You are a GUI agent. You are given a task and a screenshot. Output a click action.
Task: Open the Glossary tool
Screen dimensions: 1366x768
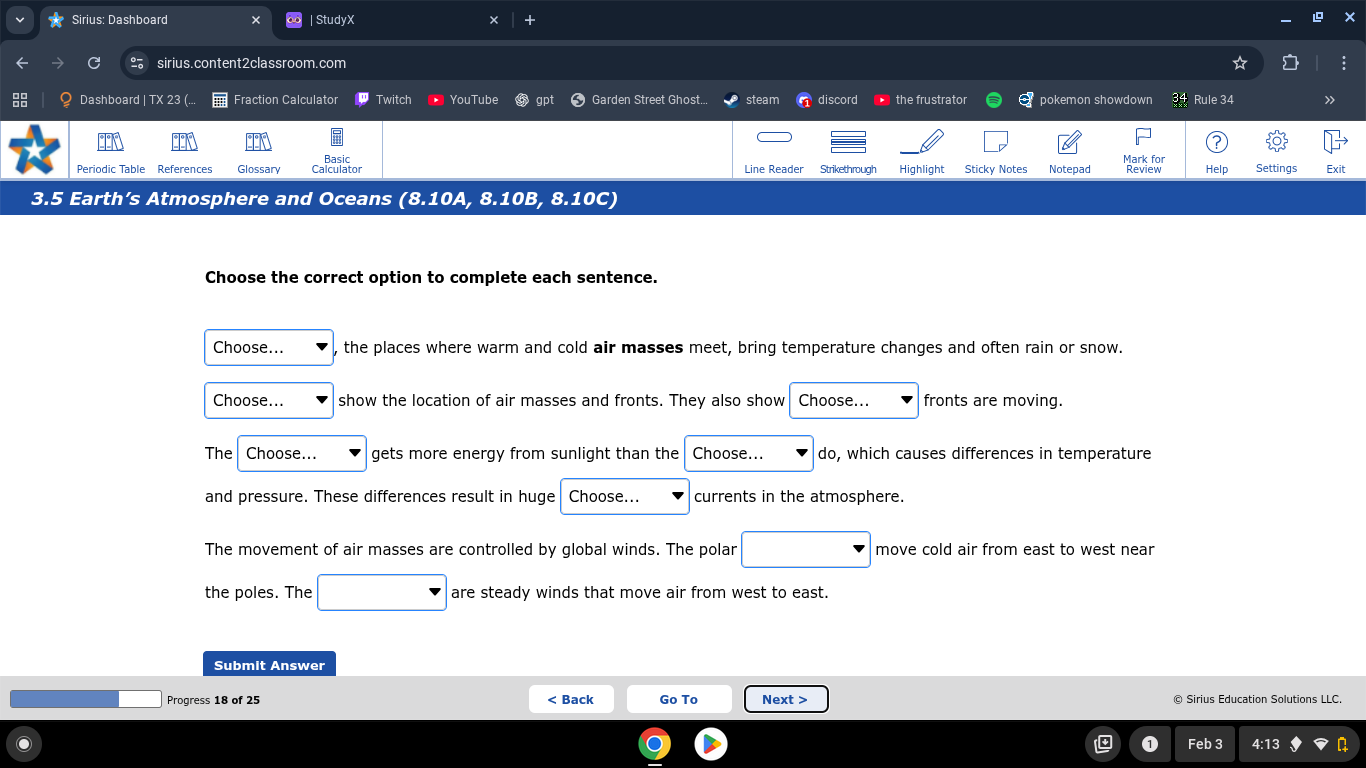tap(259, 151)
